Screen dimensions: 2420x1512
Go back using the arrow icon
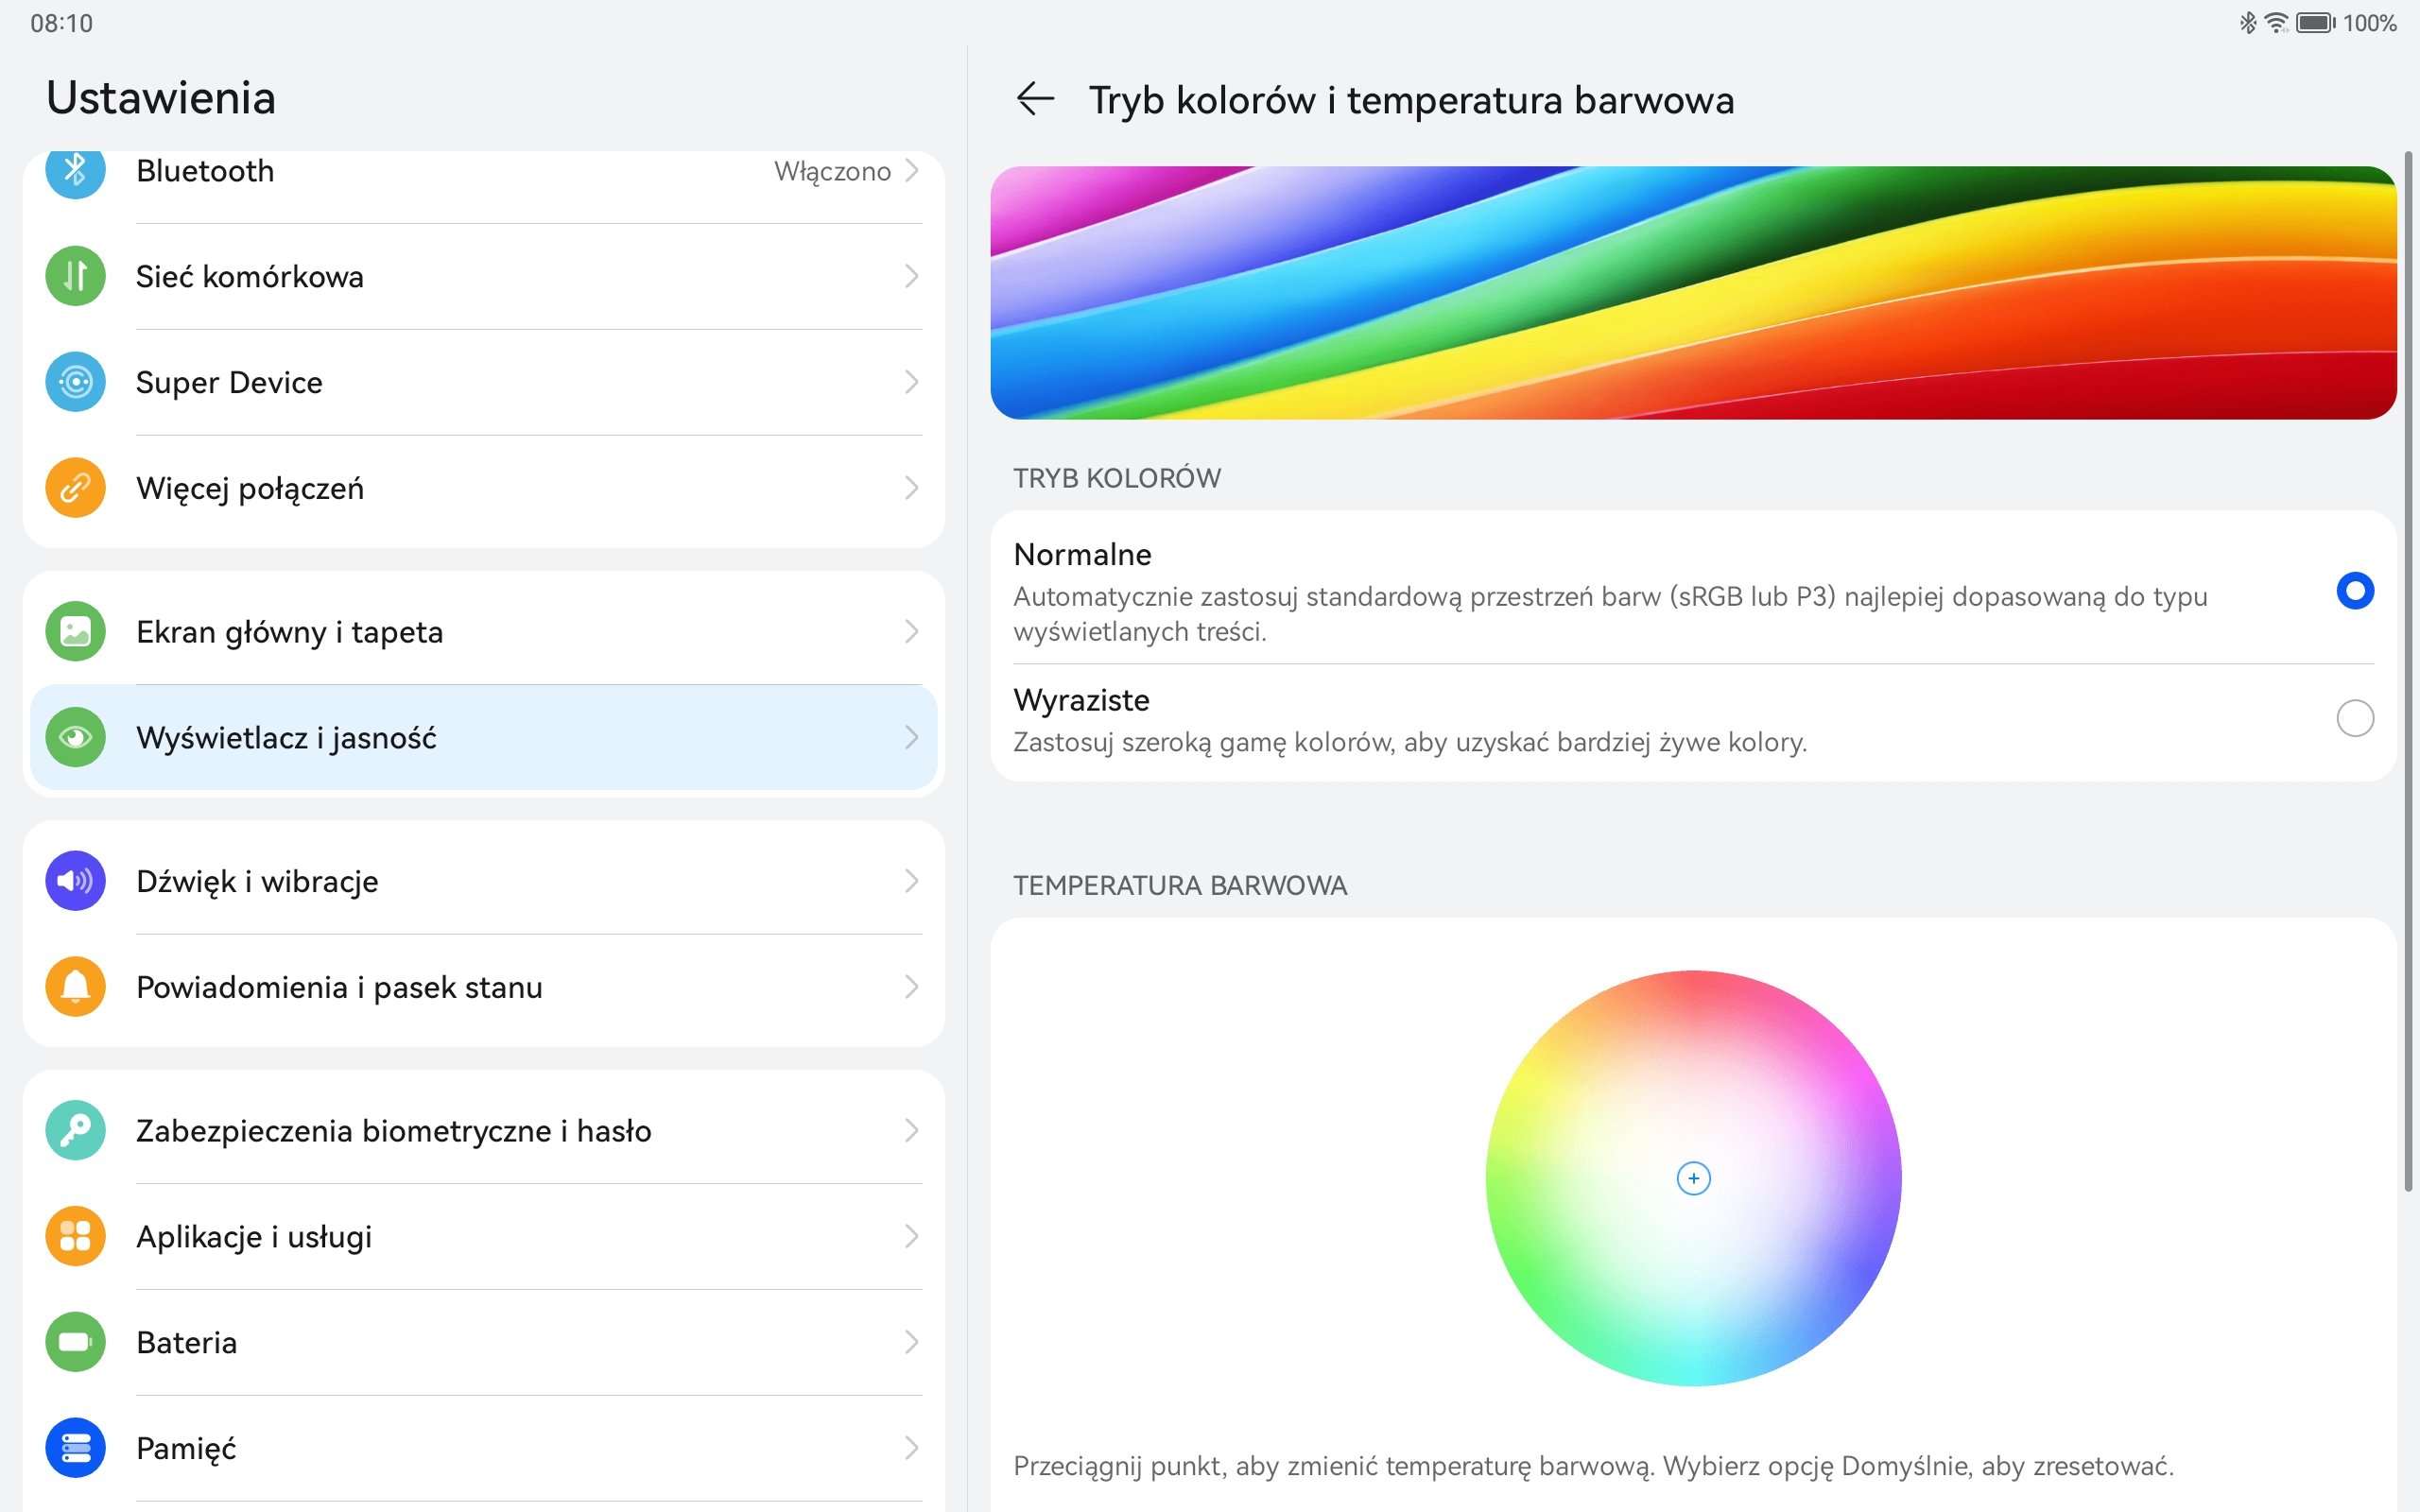click(1035, 99)
